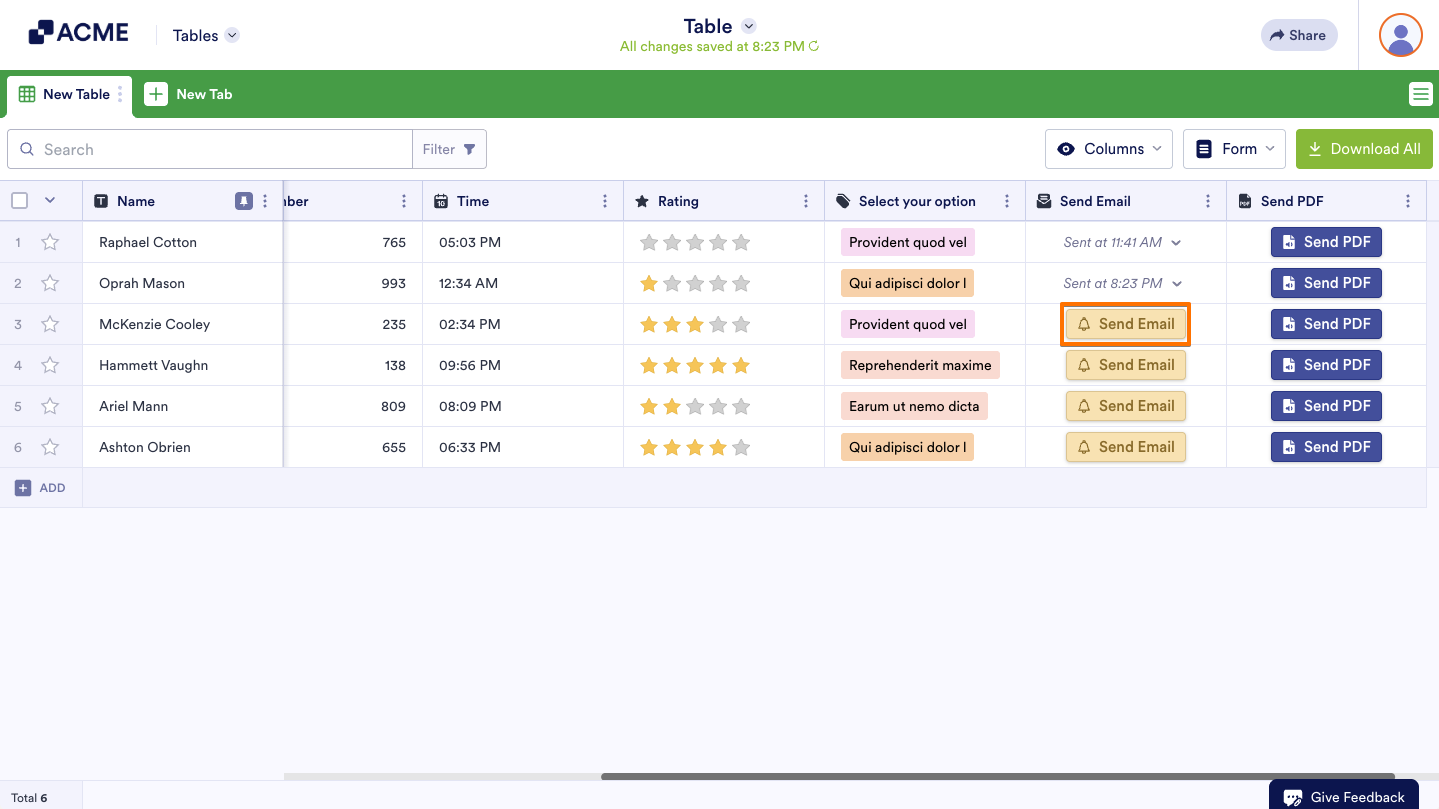Click the Send PDF column file icon
Screen dimensions: 1439x809
pos(1245,201)
